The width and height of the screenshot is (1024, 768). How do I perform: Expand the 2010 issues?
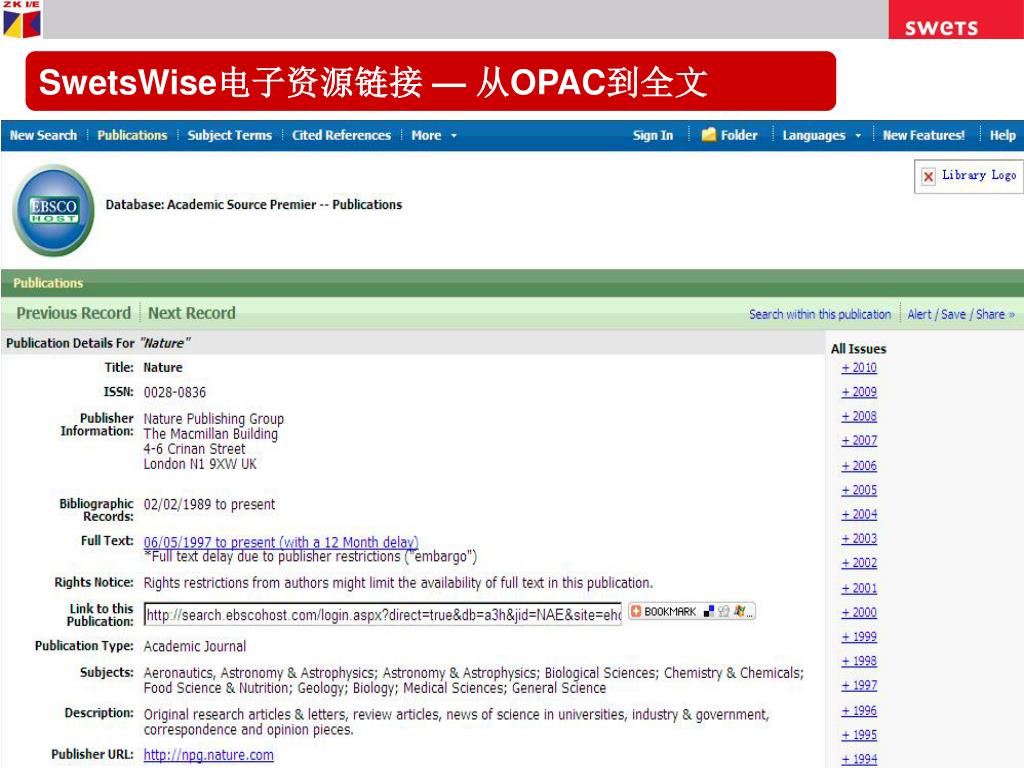point(859,368)
